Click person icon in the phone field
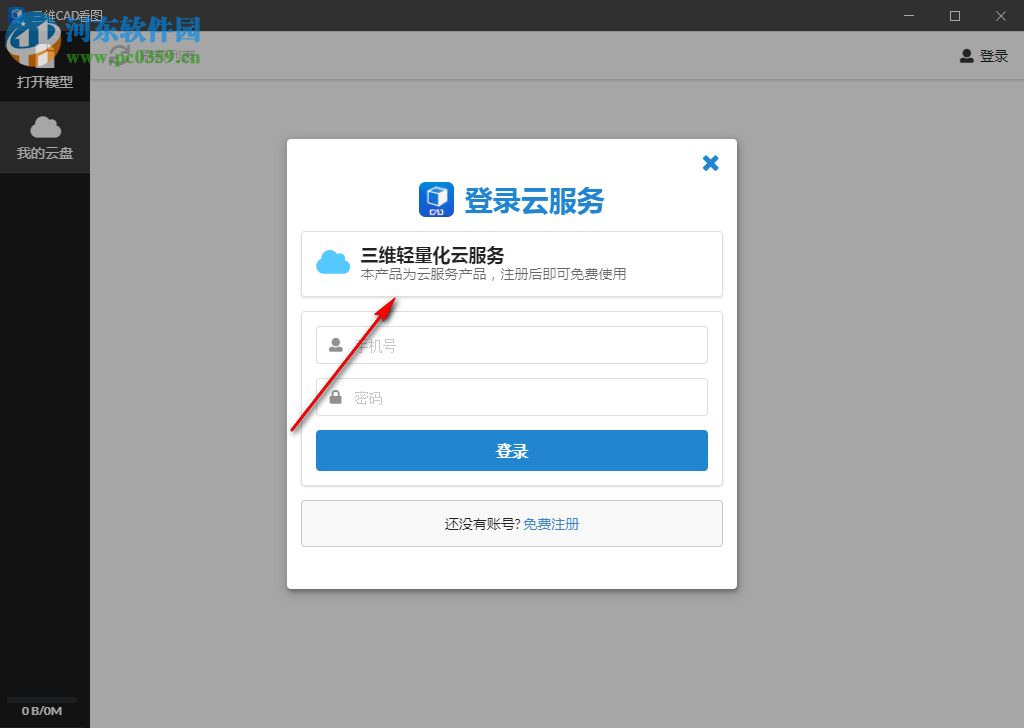Viewport: 1024px width, 728px height. (x=334, y=344)
